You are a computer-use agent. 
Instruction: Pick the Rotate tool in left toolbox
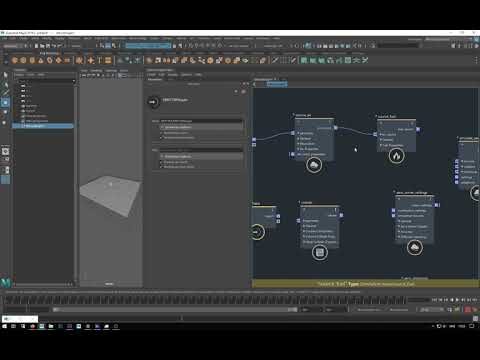click(x=5, y=113)
